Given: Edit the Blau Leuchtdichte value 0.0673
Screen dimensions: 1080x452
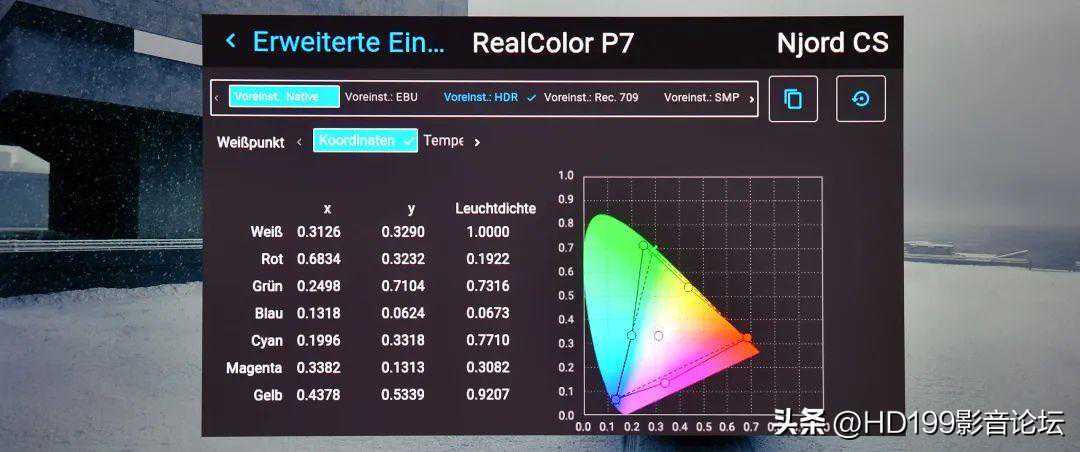Looking at the screenshot, I should (487, 313).
